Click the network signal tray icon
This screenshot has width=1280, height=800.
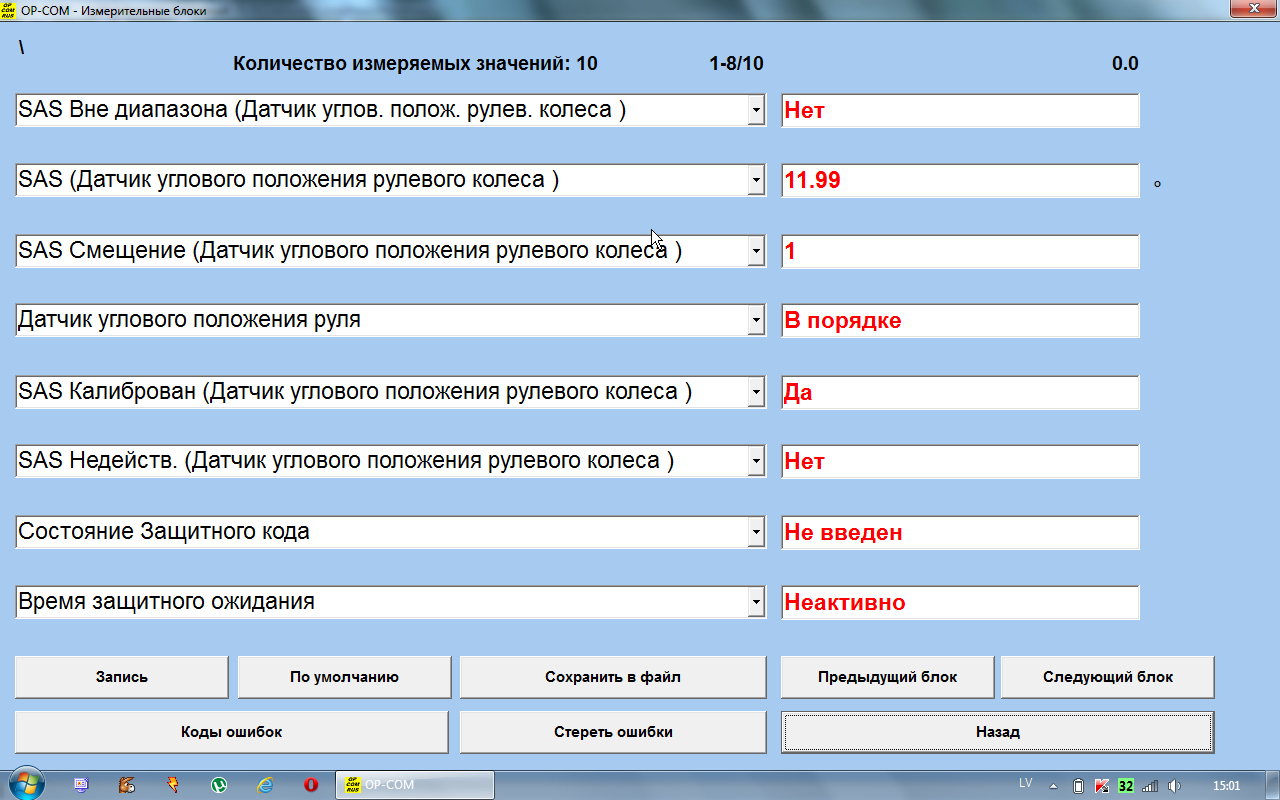(x=1150, y=785)
